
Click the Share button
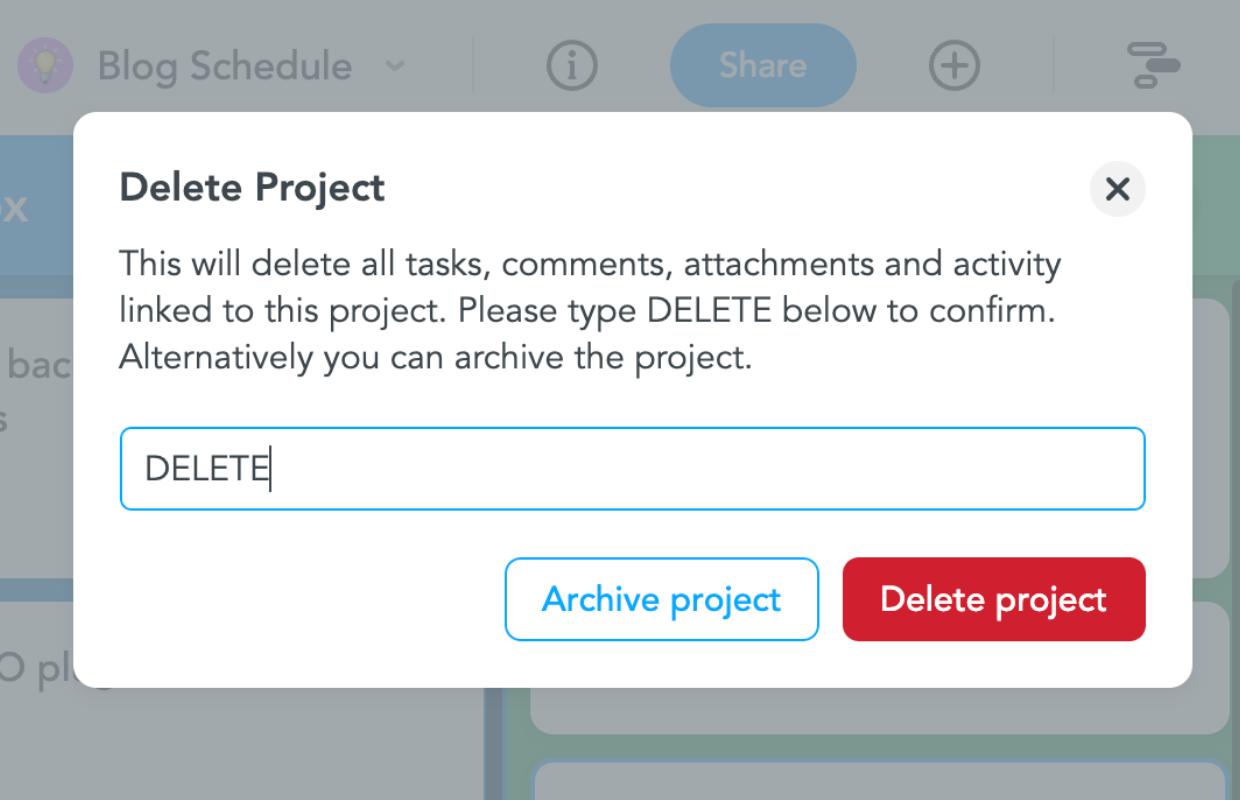(763, 66)
